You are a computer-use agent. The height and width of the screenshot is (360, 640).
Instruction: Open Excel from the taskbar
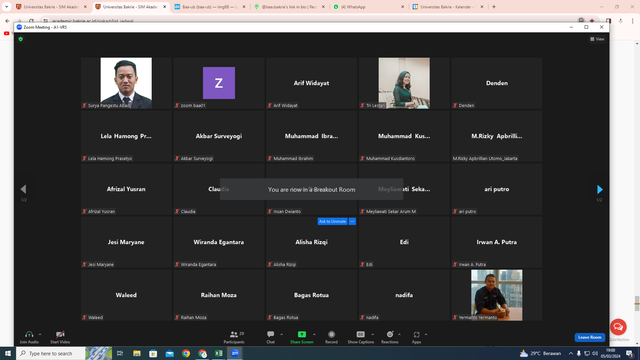click(x=219, y=353)
